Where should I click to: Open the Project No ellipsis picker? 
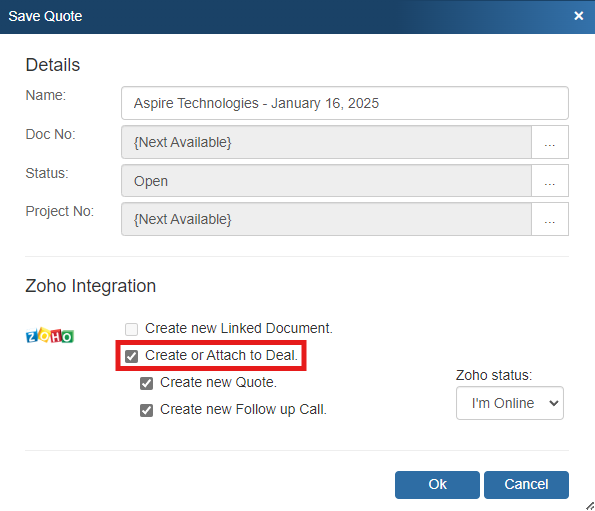pyautogui.click(x=550, y=219)
